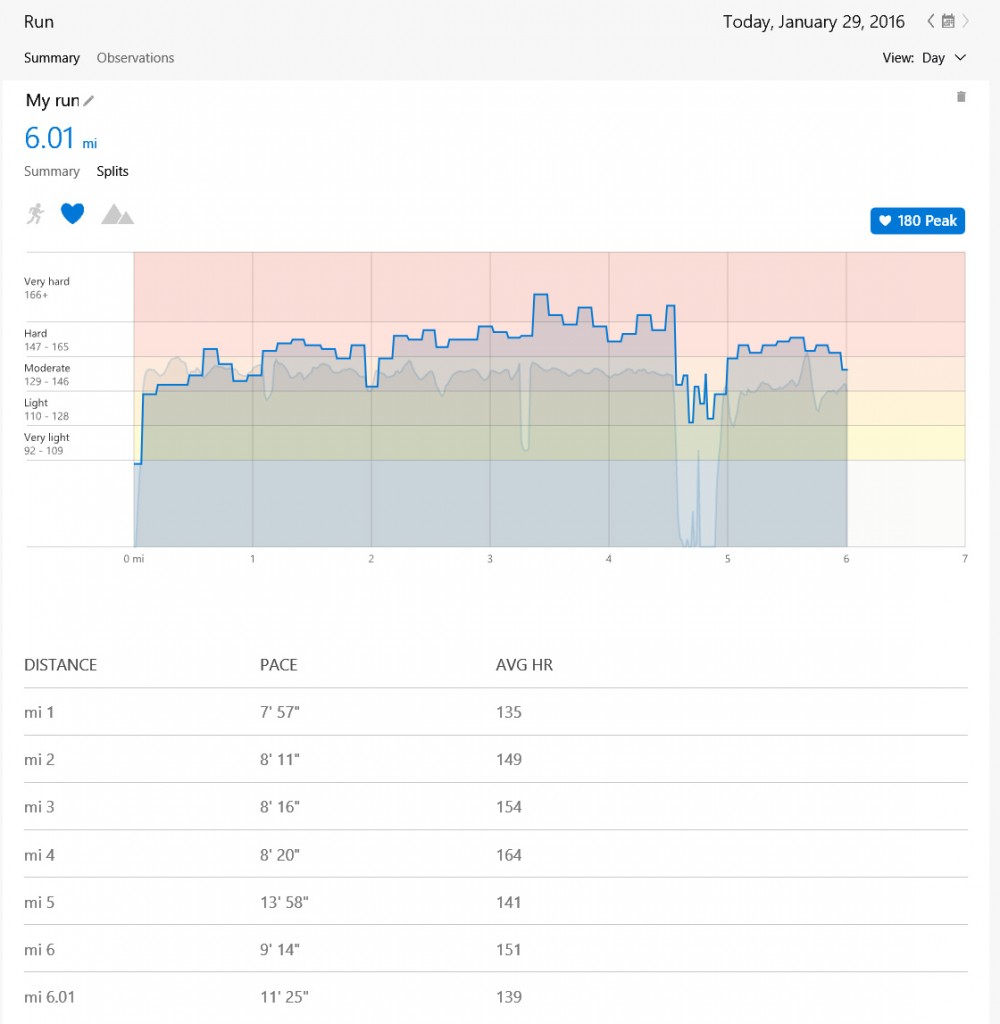Show the elevation chart via mountain icon
Viewport: 1000px width, 1024px height.
(x=118, y=214)
